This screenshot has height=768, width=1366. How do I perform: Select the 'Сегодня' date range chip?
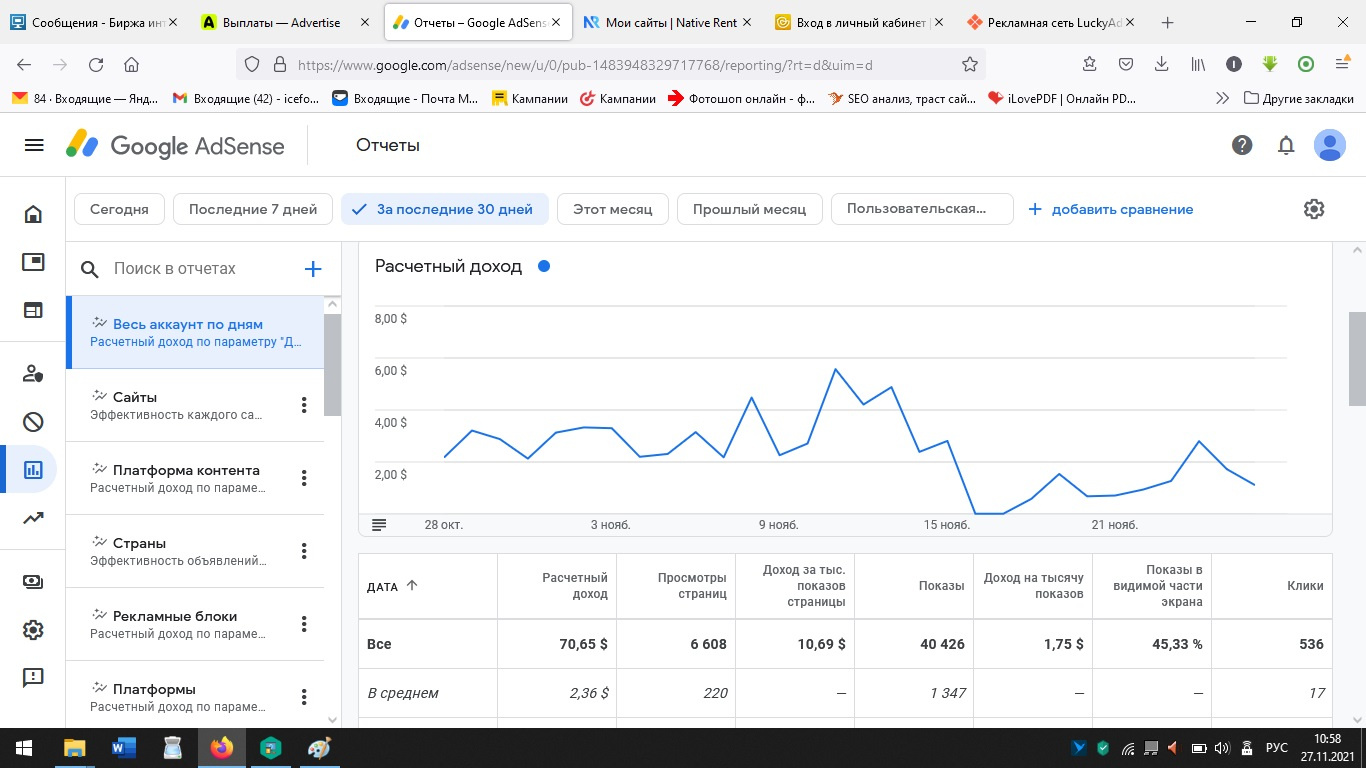119,209
